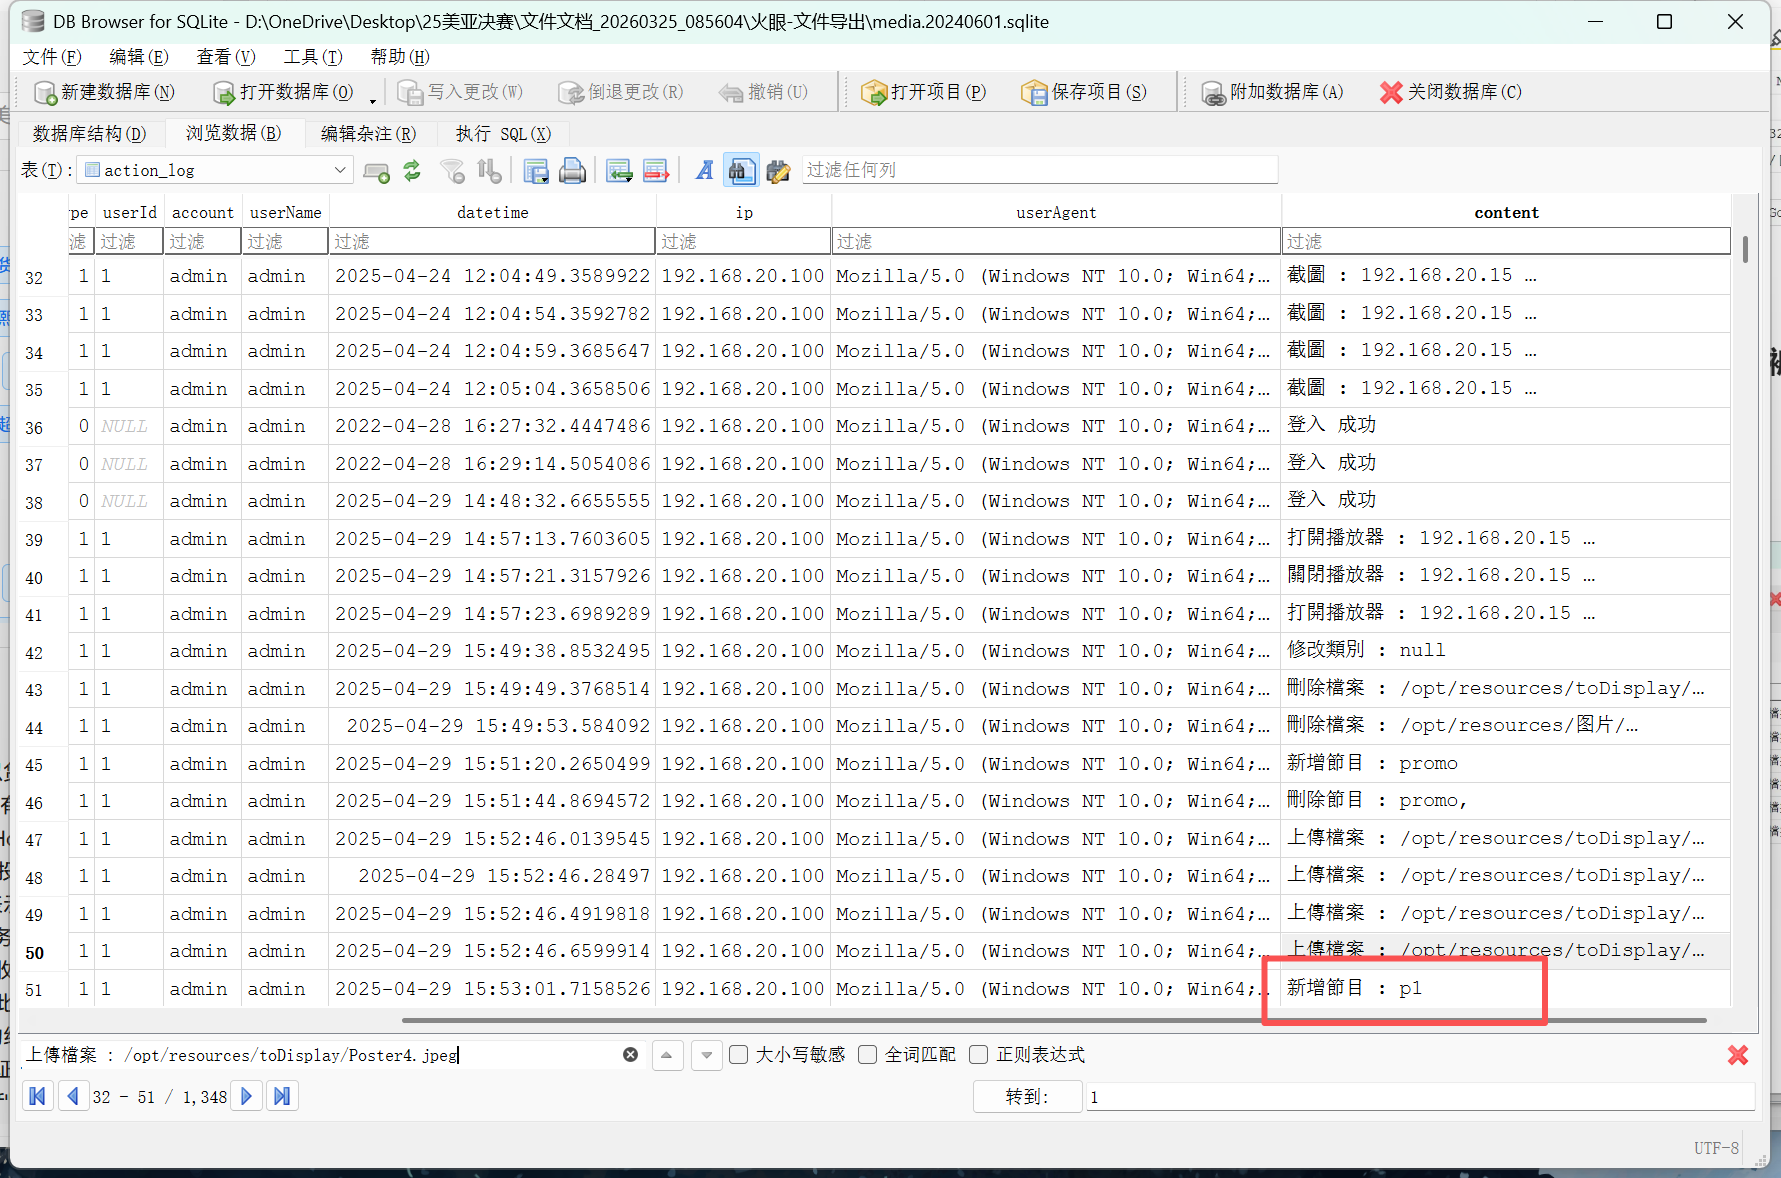Click the clear sorting arrows icon

tap(489, 171)
